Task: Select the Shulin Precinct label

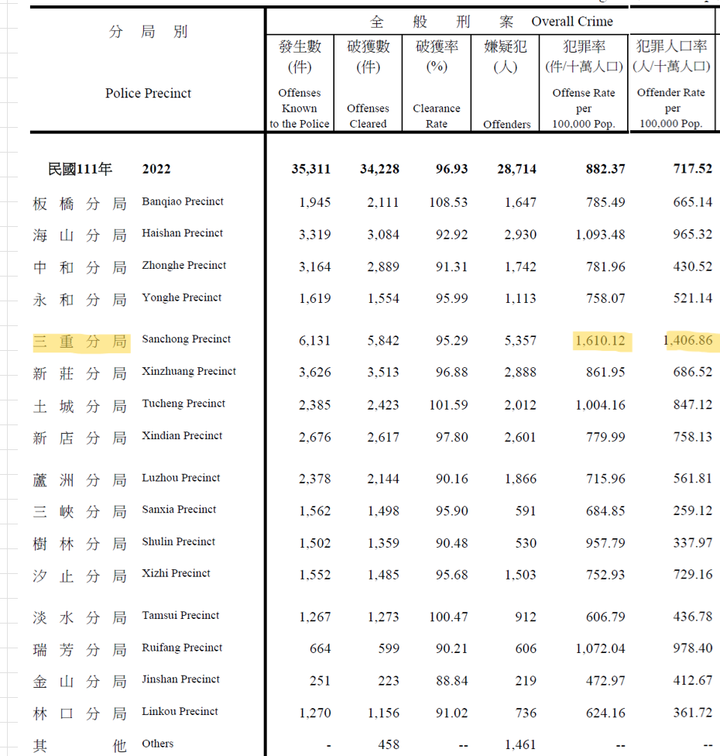Action: tap(178, 542)
